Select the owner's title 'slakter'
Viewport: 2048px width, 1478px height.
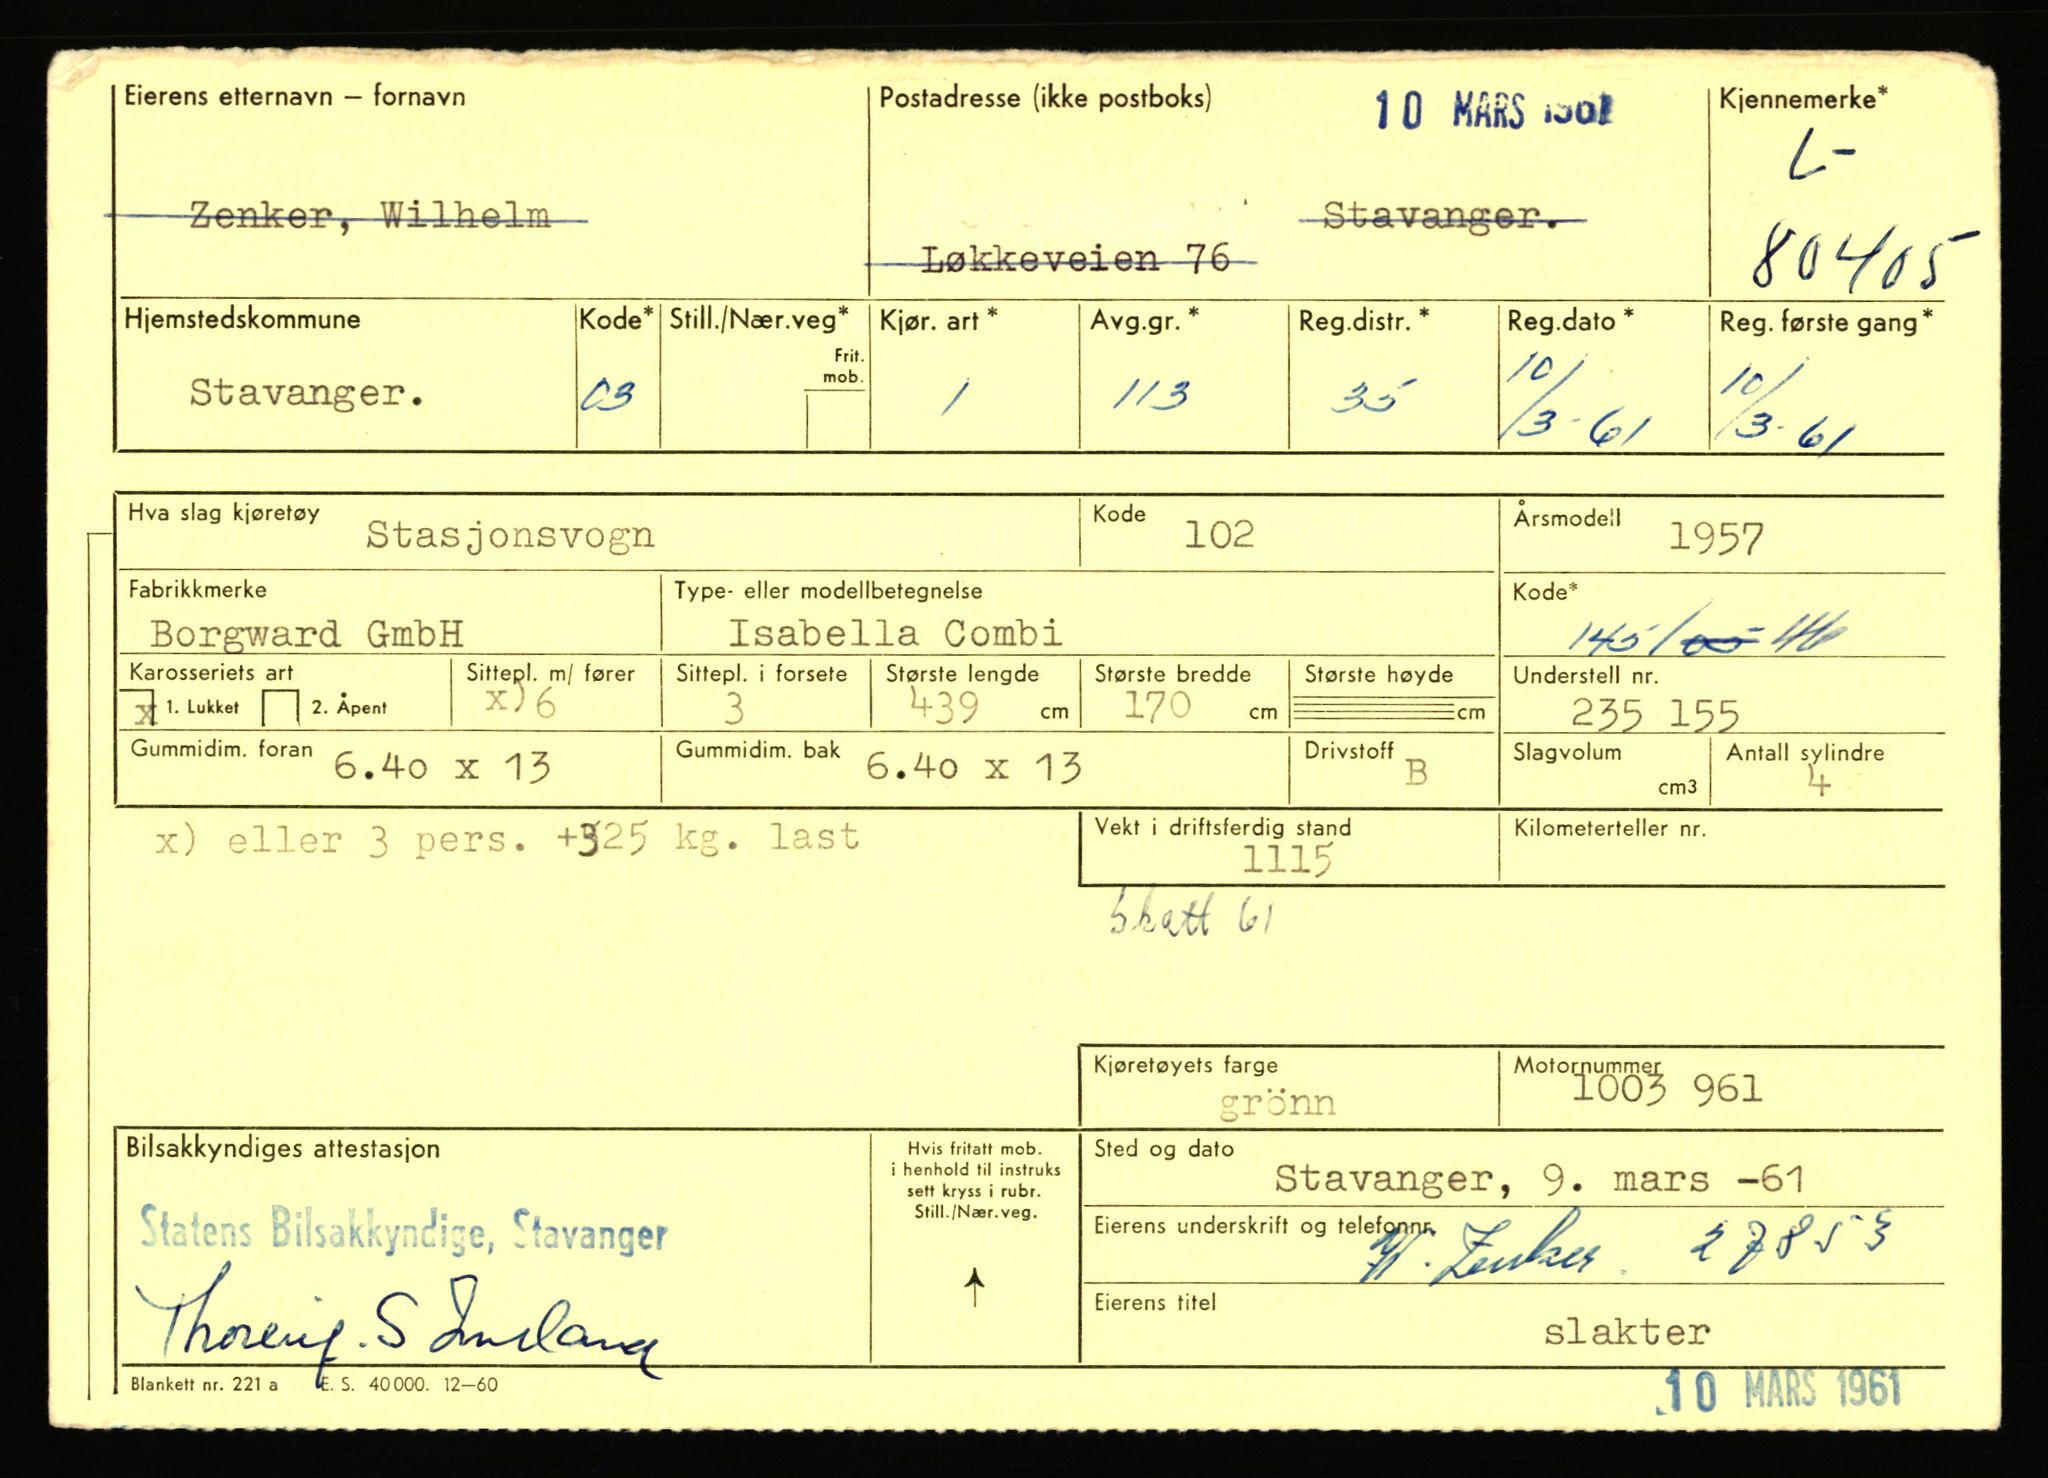(1627, 1332)
